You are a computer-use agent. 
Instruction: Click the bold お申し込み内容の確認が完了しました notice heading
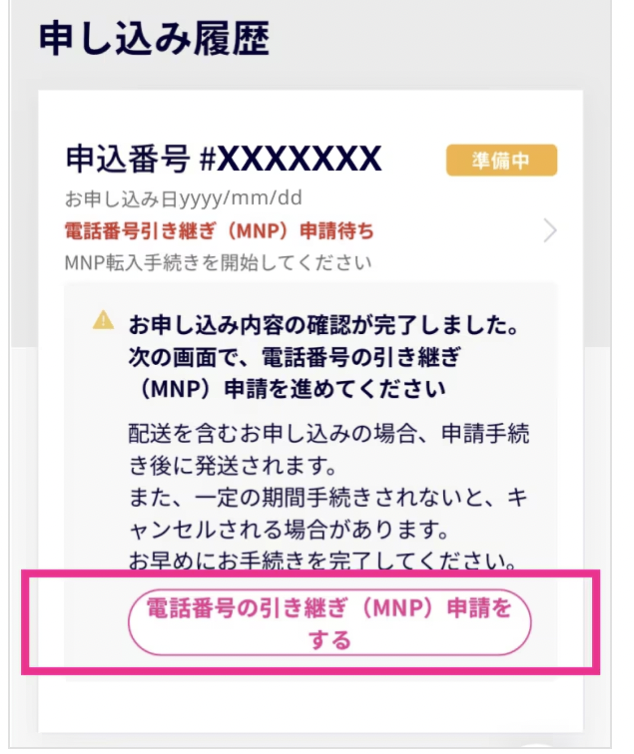(324, 326)
